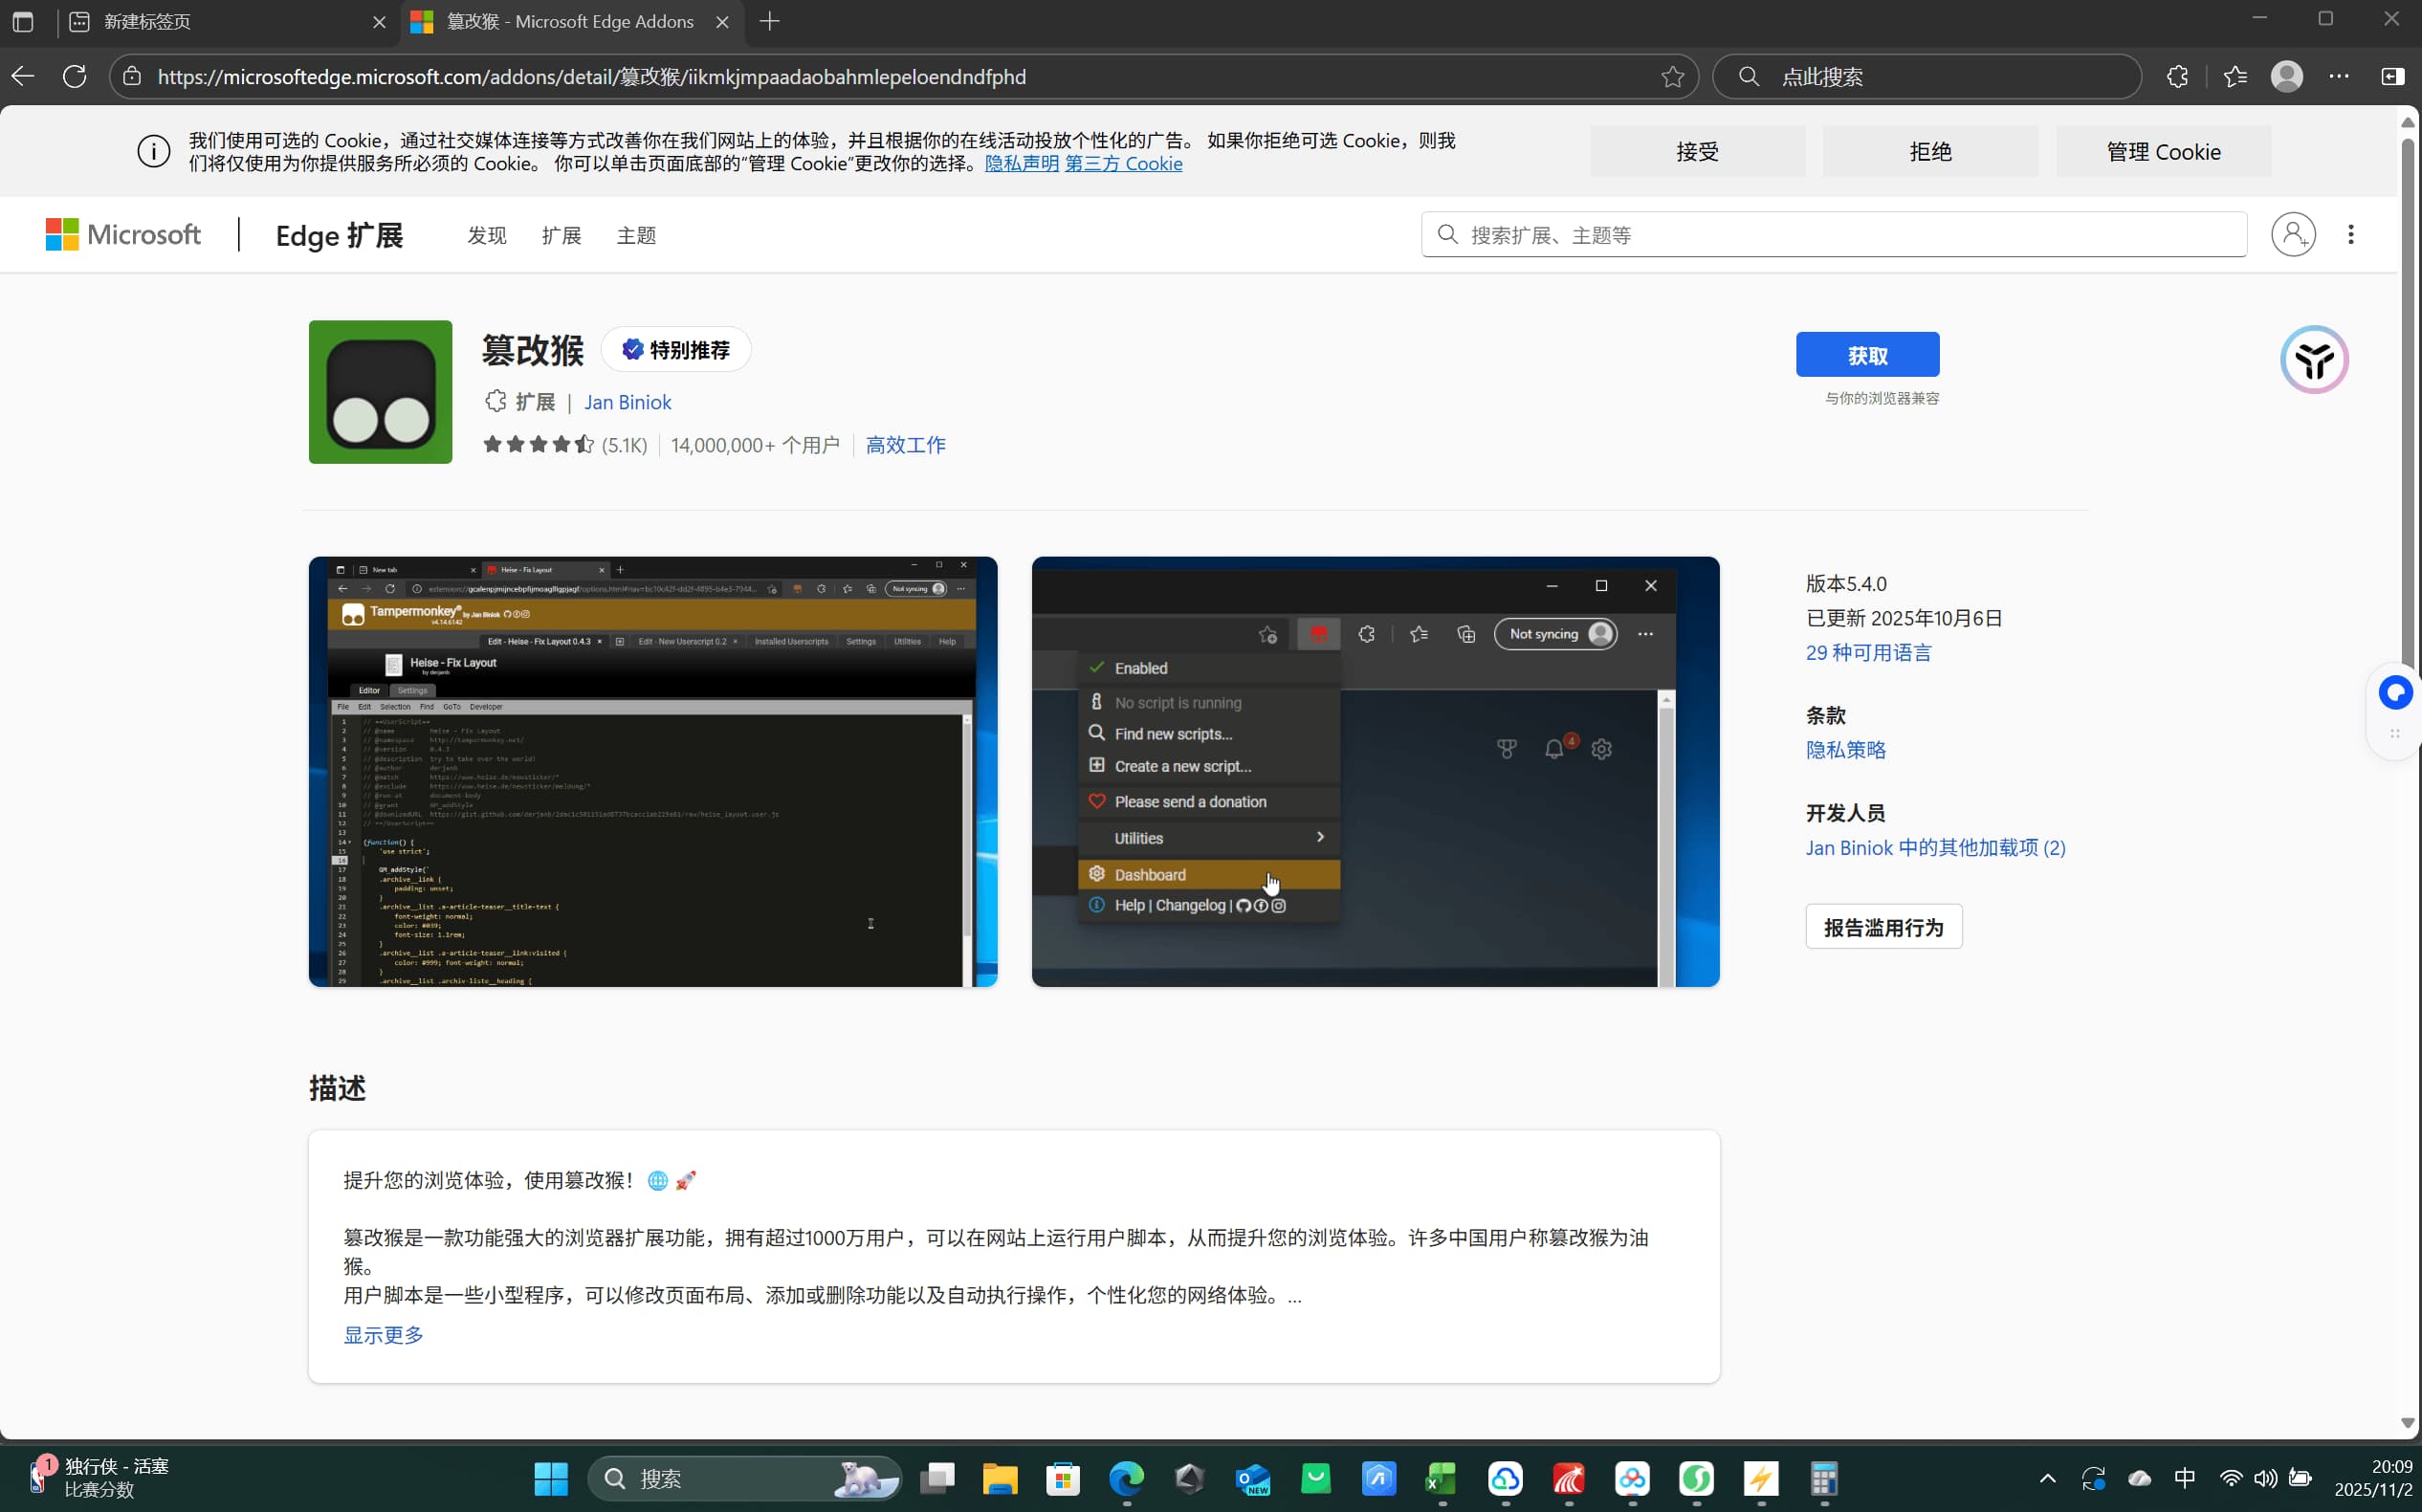
Task: Click the Tampermonkey code editor screenshot thumbnail
Action: [x=652, y=771]
